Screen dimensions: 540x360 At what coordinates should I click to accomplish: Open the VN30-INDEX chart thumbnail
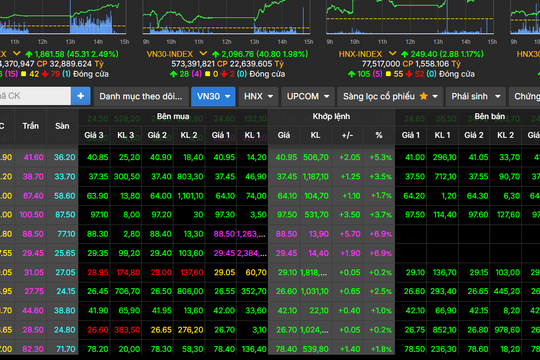tap(226, 17)
